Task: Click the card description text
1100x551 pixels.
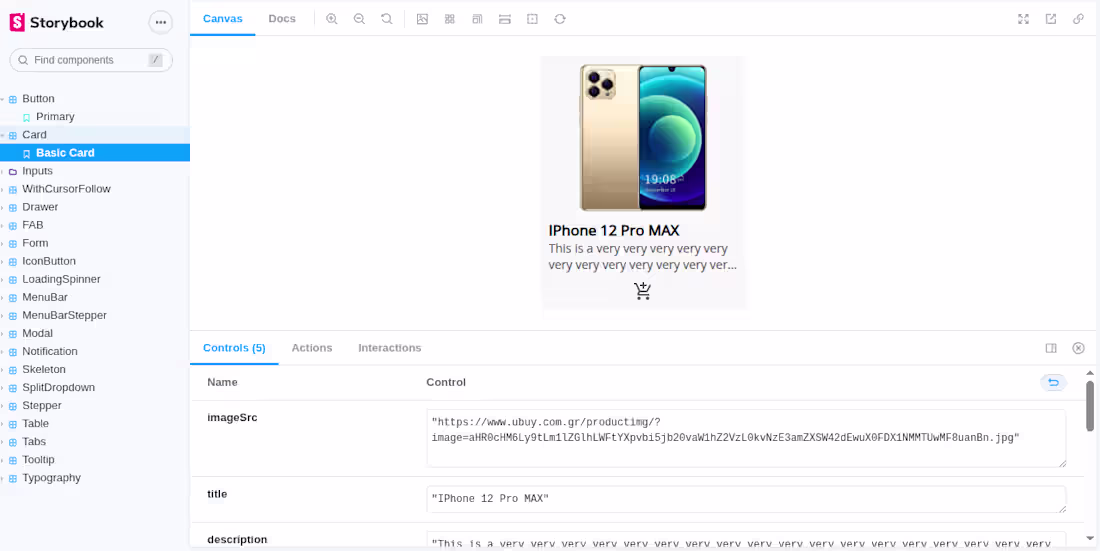Action: (643, 258)
